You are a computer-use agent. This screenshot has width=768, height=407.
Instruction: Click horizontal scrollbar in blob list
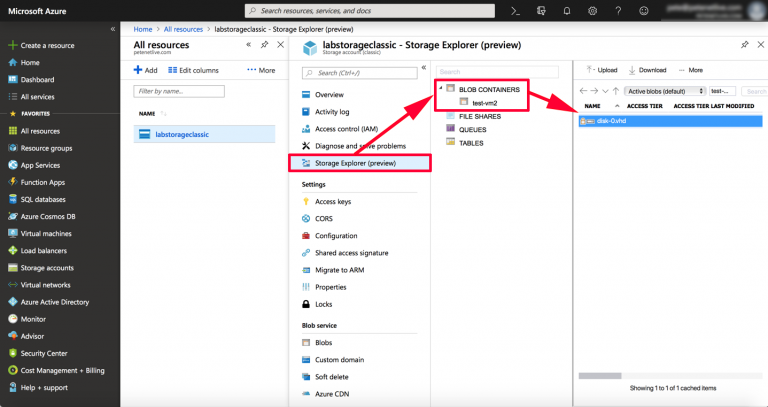(600, 376)
